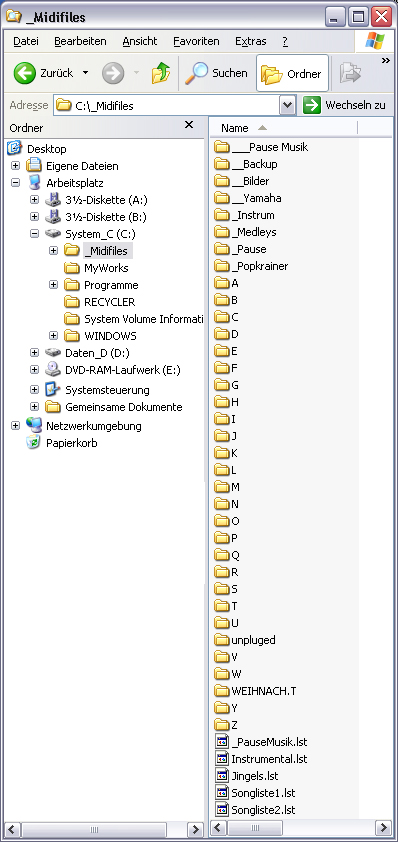Image resolution: width=398 pixels, height=842 pixels.
Task: Select the __Backup folder icon
Action: click(x=222, y=164)
